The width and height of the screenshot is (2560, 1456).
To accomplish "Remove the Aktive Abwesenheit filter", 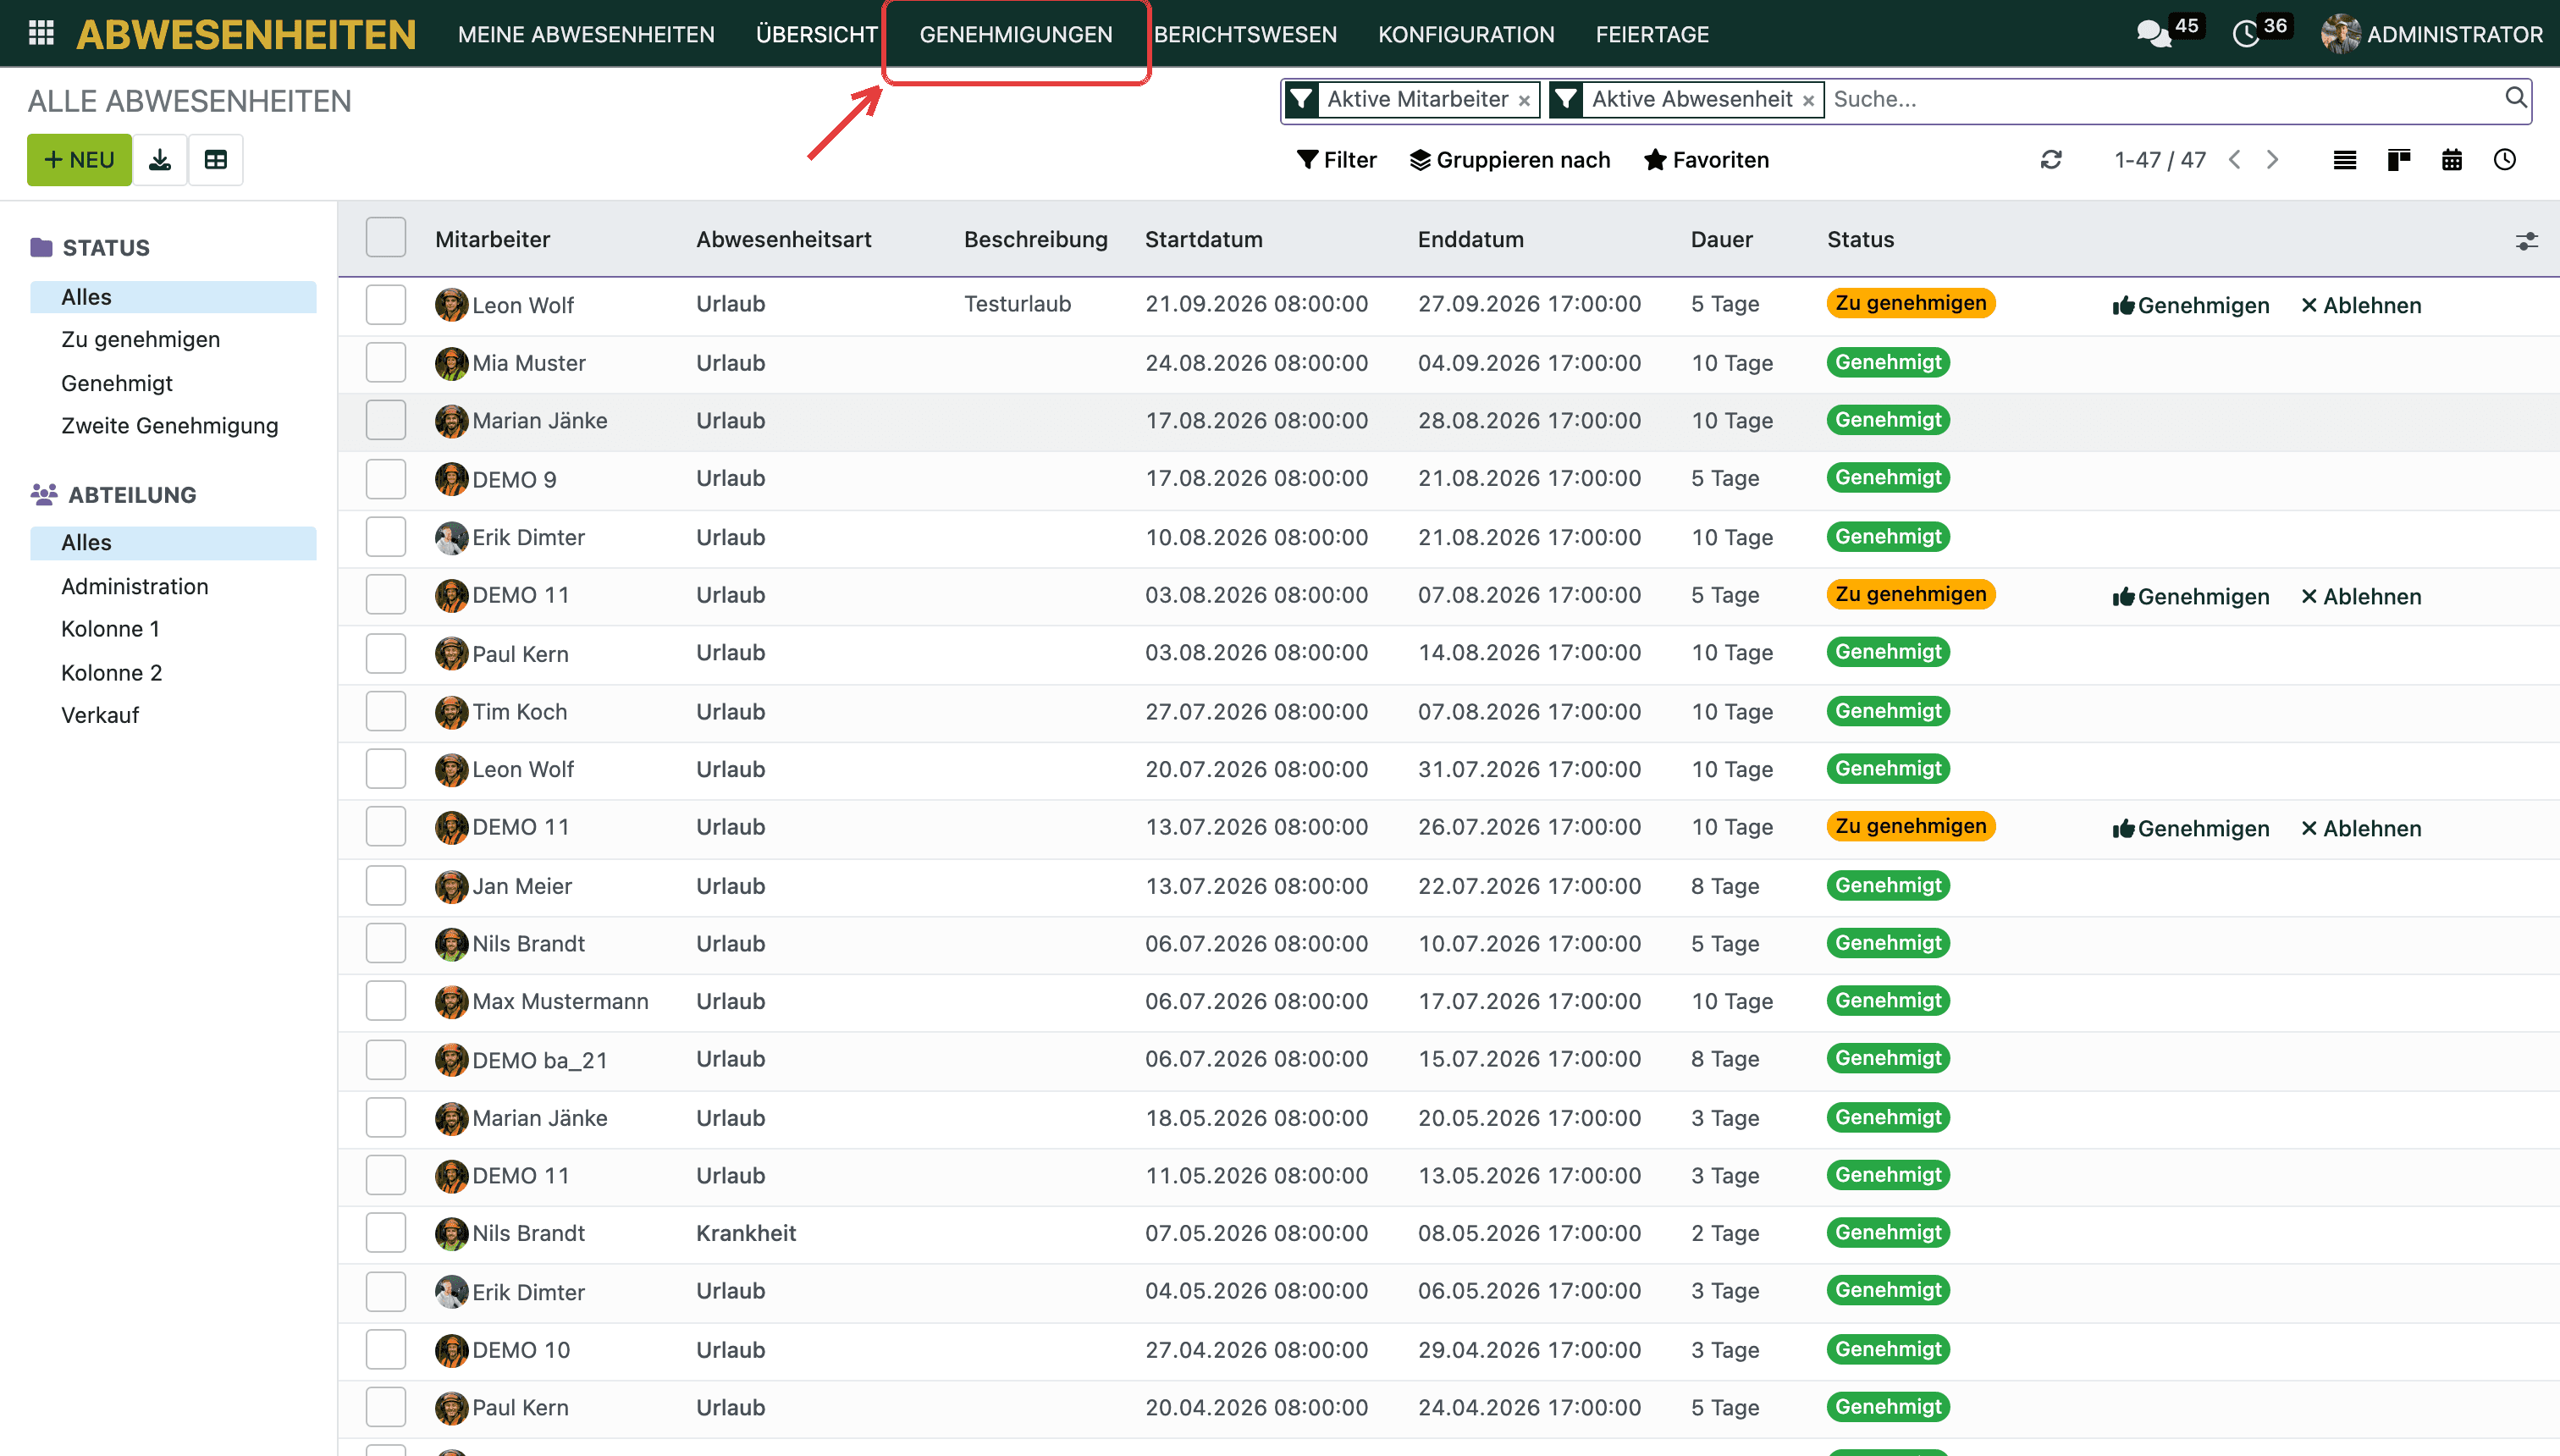I will (1808, 101).
